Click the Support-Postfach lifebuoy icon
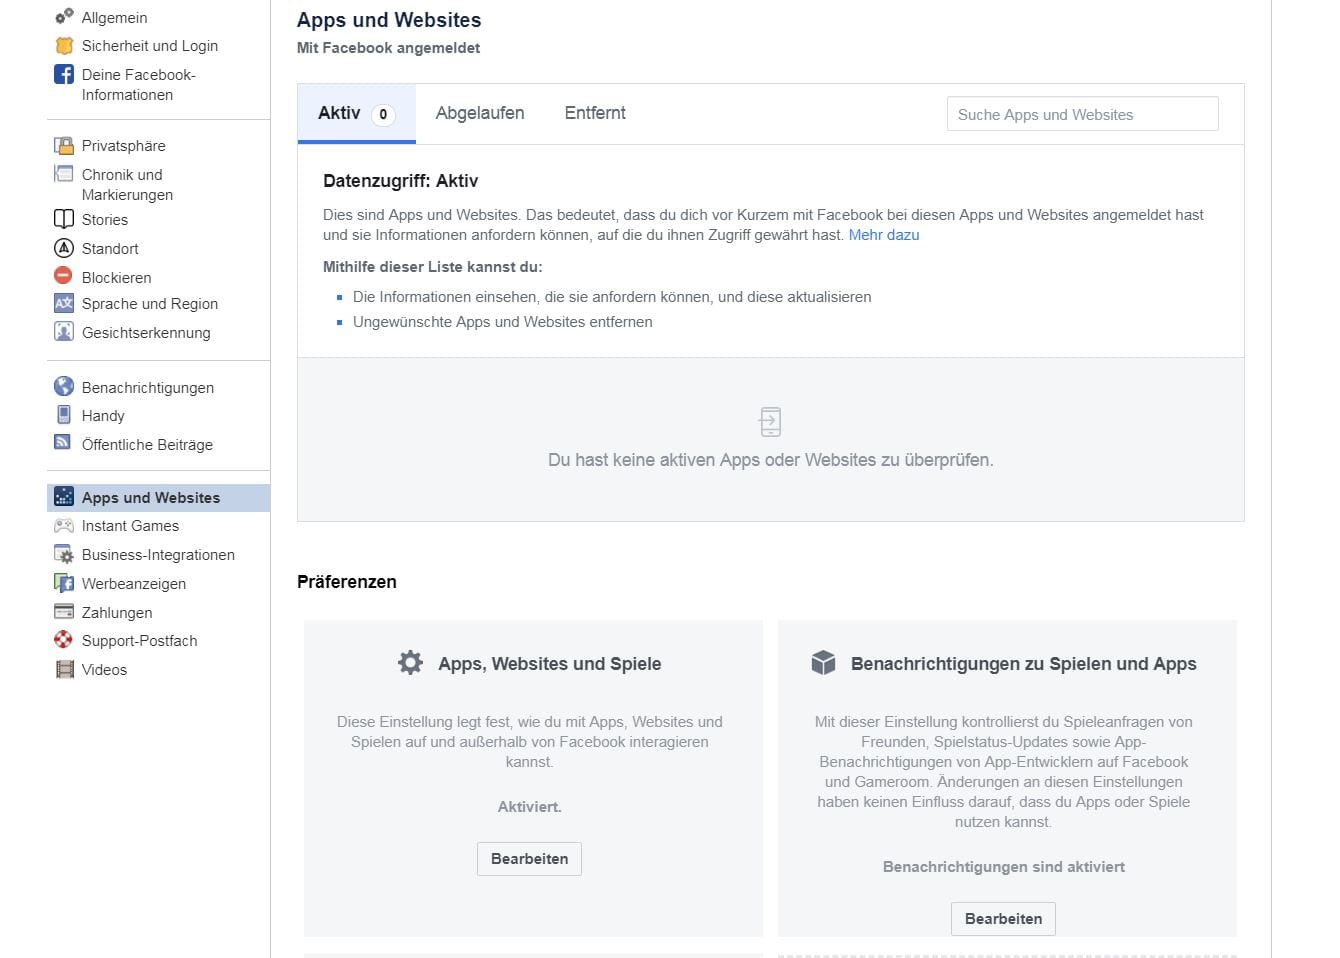 coord(64,640)
